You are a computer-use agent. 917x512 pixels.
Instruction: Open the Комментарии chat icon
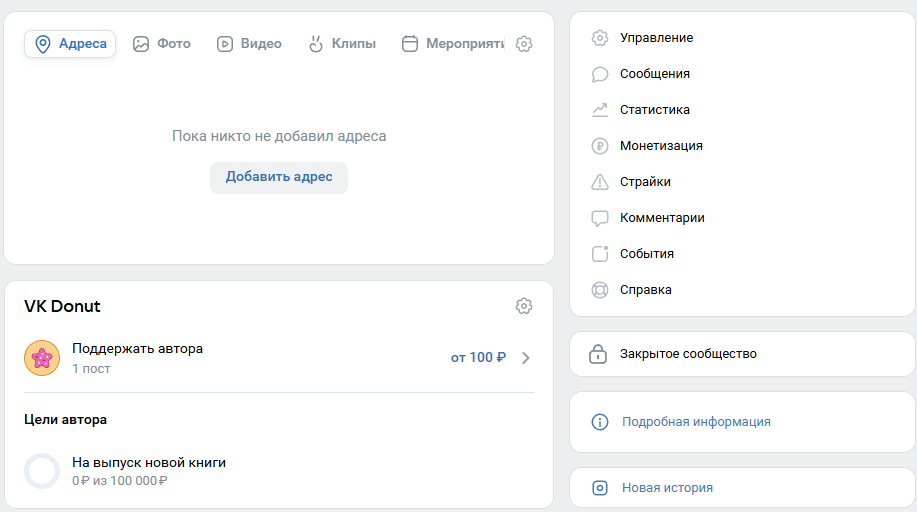(599, 218)
